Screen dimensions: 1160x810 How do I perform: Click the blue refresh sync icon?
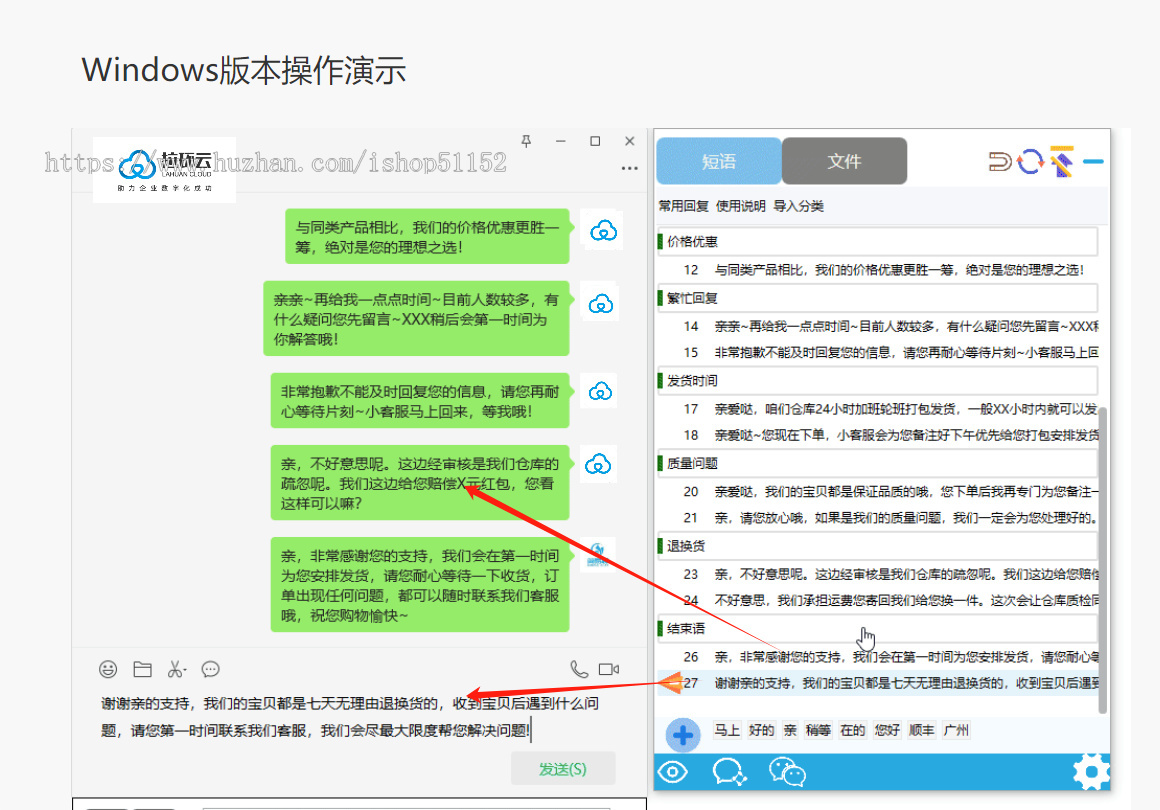[1030, 161]
